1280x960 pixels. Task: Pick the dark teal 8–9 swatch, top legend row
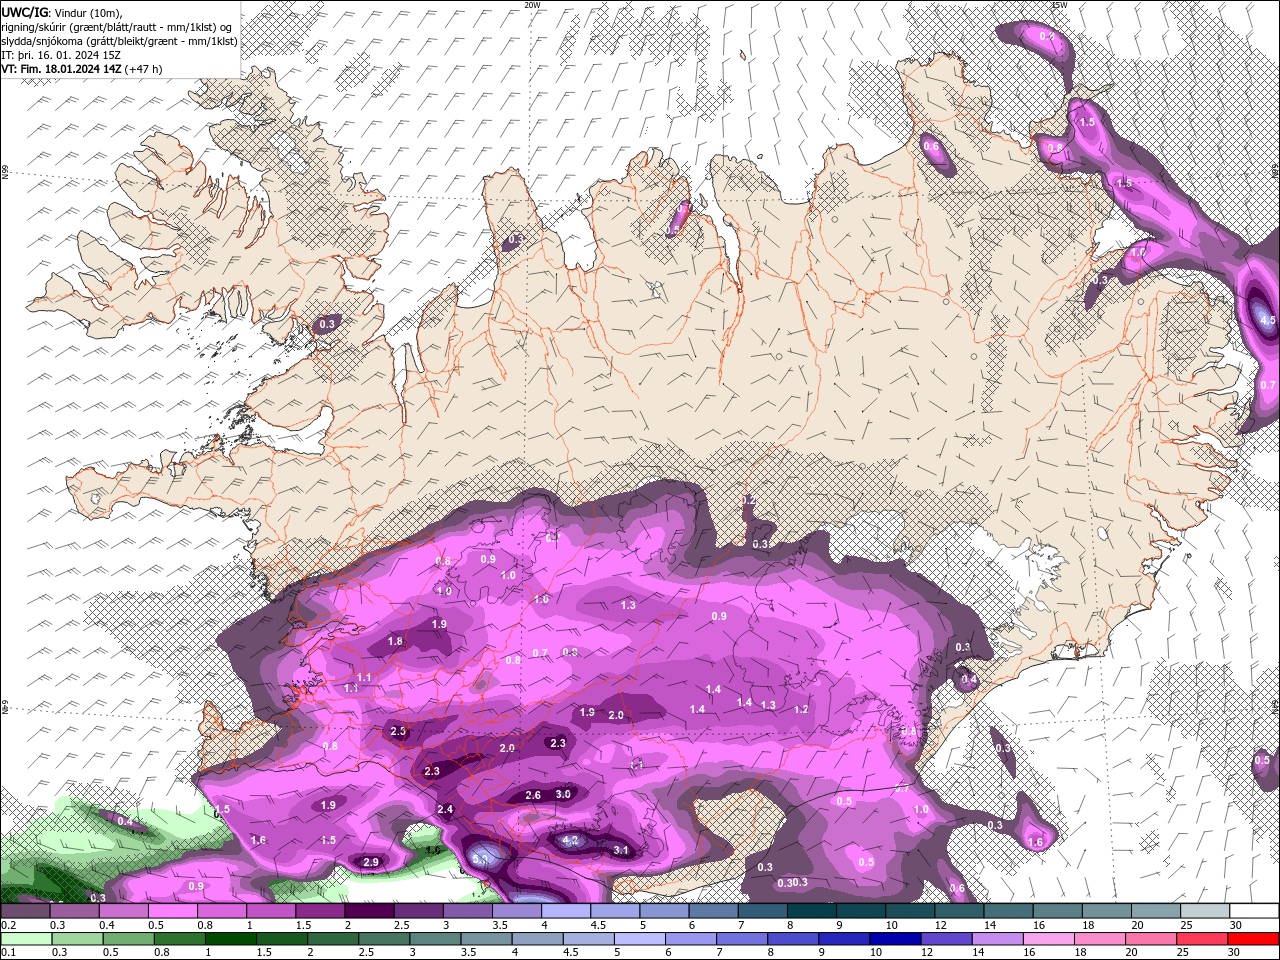(813, 911)
